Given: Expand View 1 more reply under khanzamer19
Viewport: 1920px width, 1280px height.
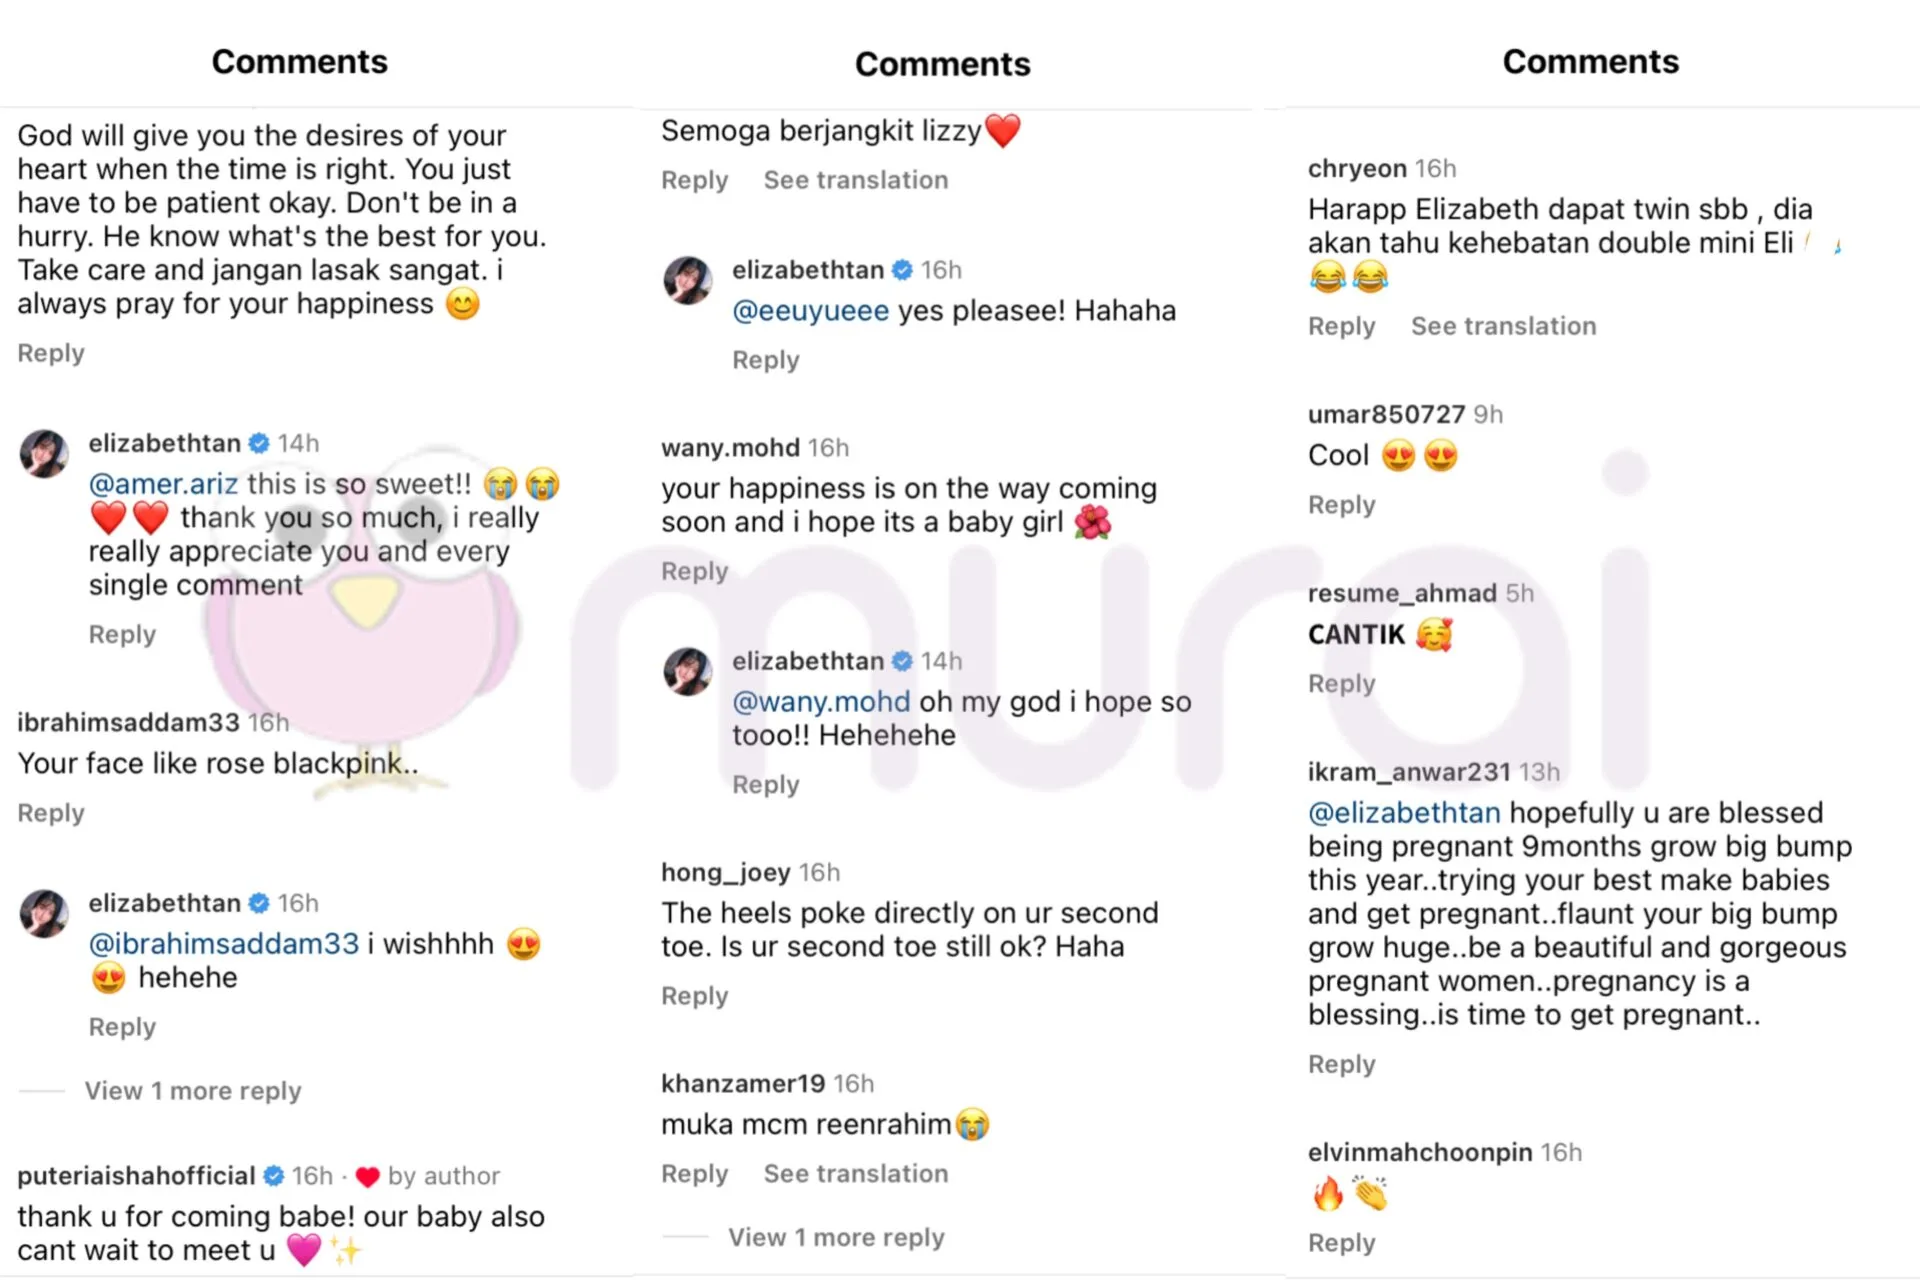Looking at the screenshot, I should (836, 1238).
